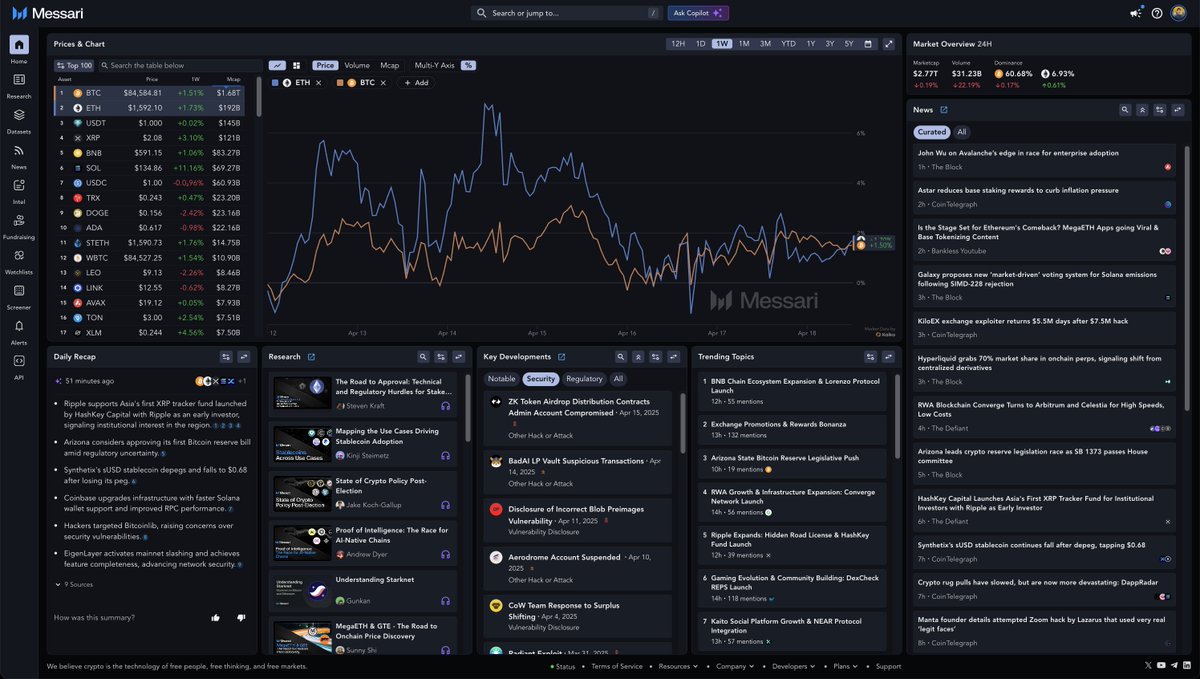Click the ETH blue color swatch

[x=275, y=83]
